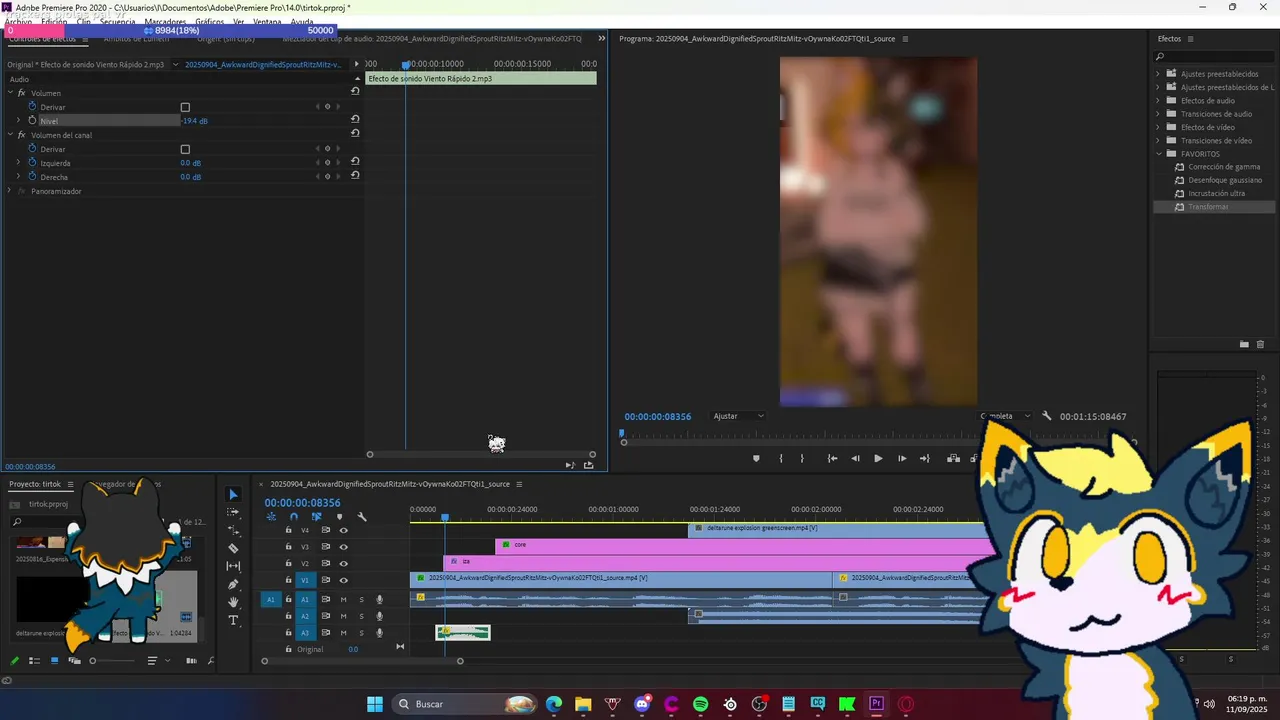Select the Pen tool
This screenshot has width=1280, height=720.
pos(234,584)
